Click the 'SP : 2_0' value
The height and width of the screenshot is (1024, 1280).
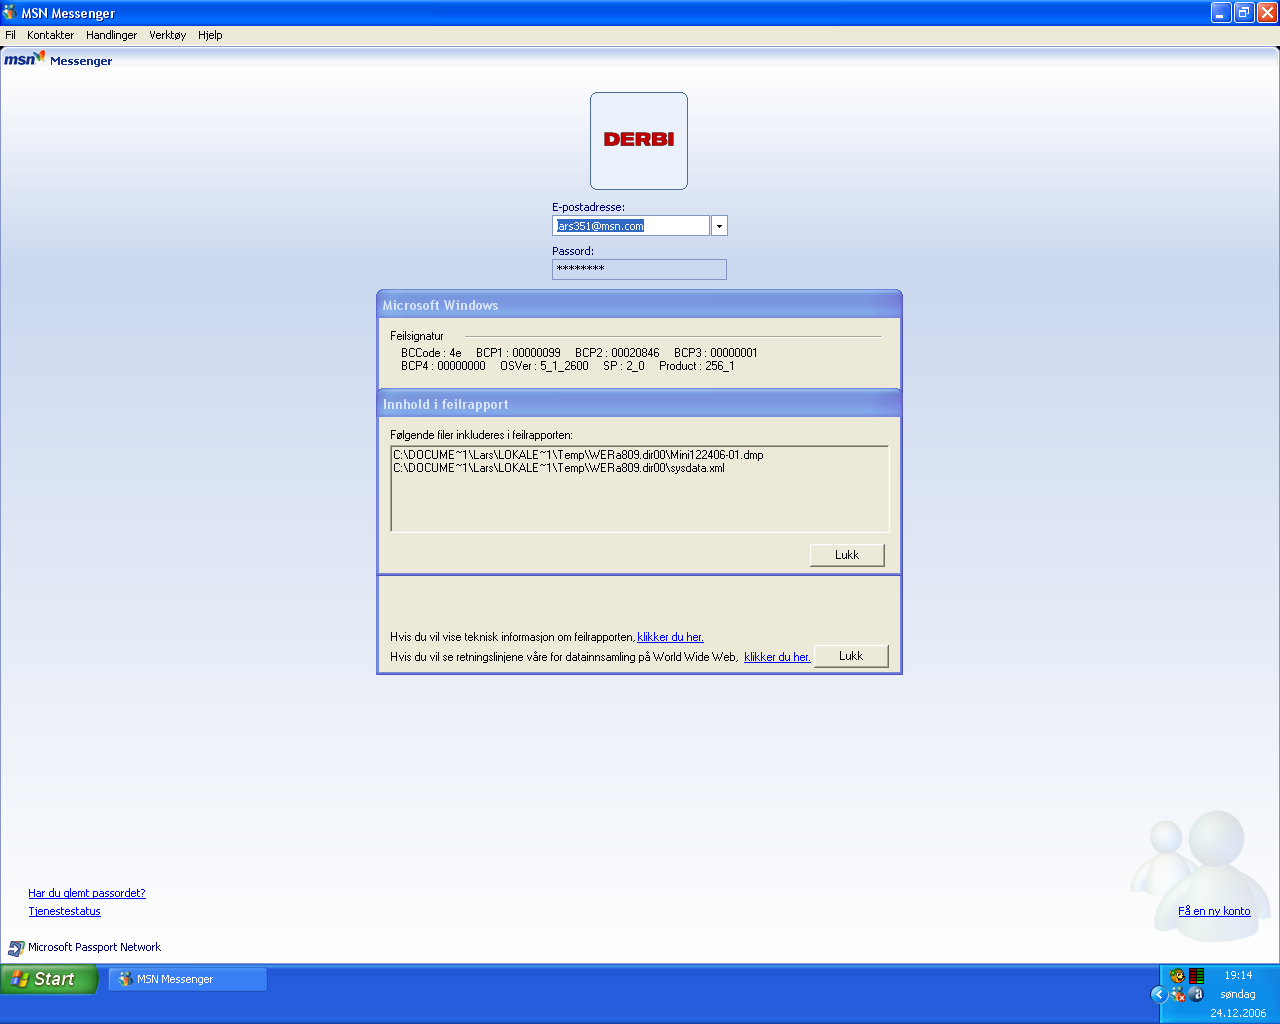coord(624,366)
